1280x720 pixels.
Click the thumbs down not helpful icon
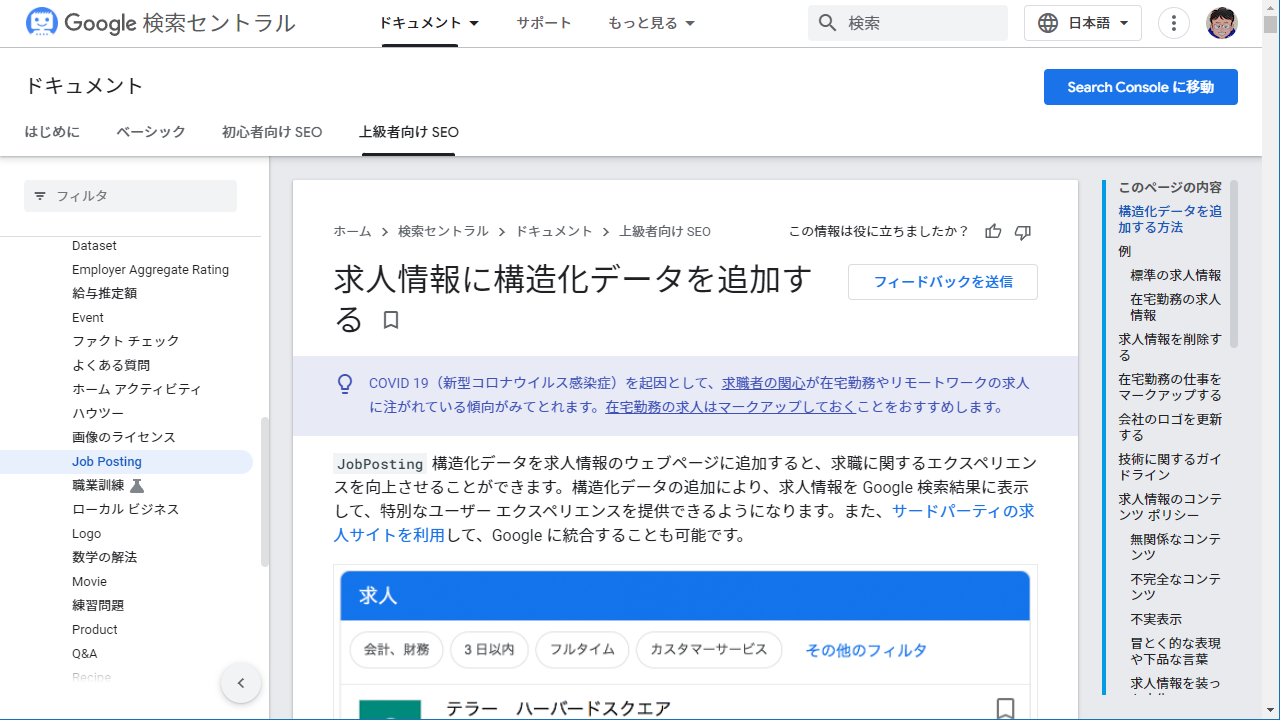pos(1023,232)
